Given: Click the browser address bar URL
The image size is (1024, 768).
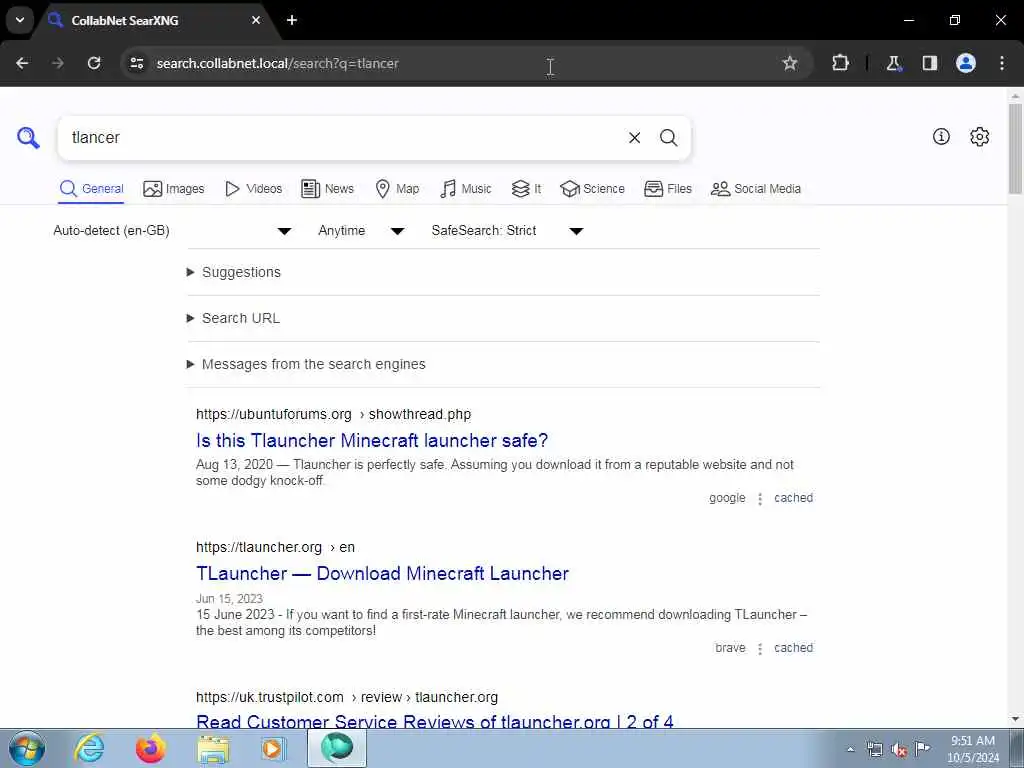Looking at the screenshot, I should click(x=278, y=63).
